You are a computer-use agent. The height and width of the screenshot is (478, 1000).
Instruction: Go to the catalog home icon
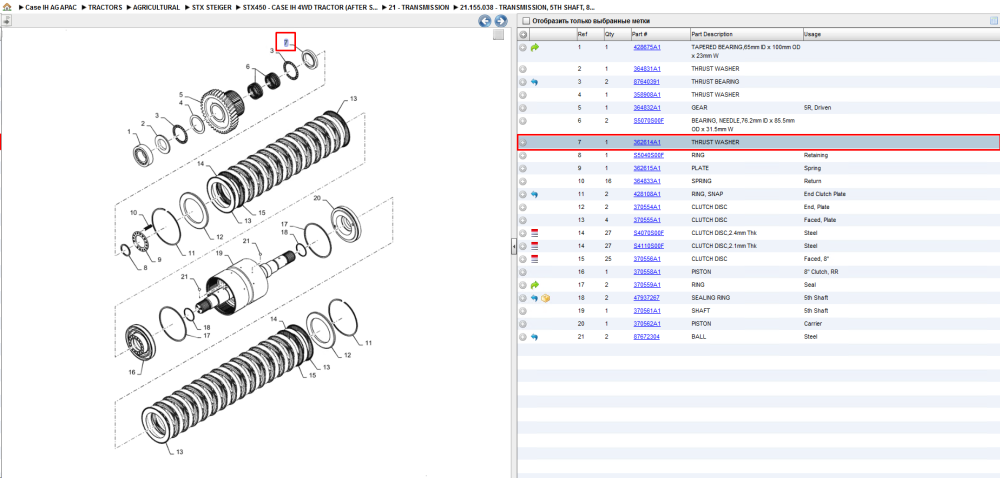click(6, 7)
